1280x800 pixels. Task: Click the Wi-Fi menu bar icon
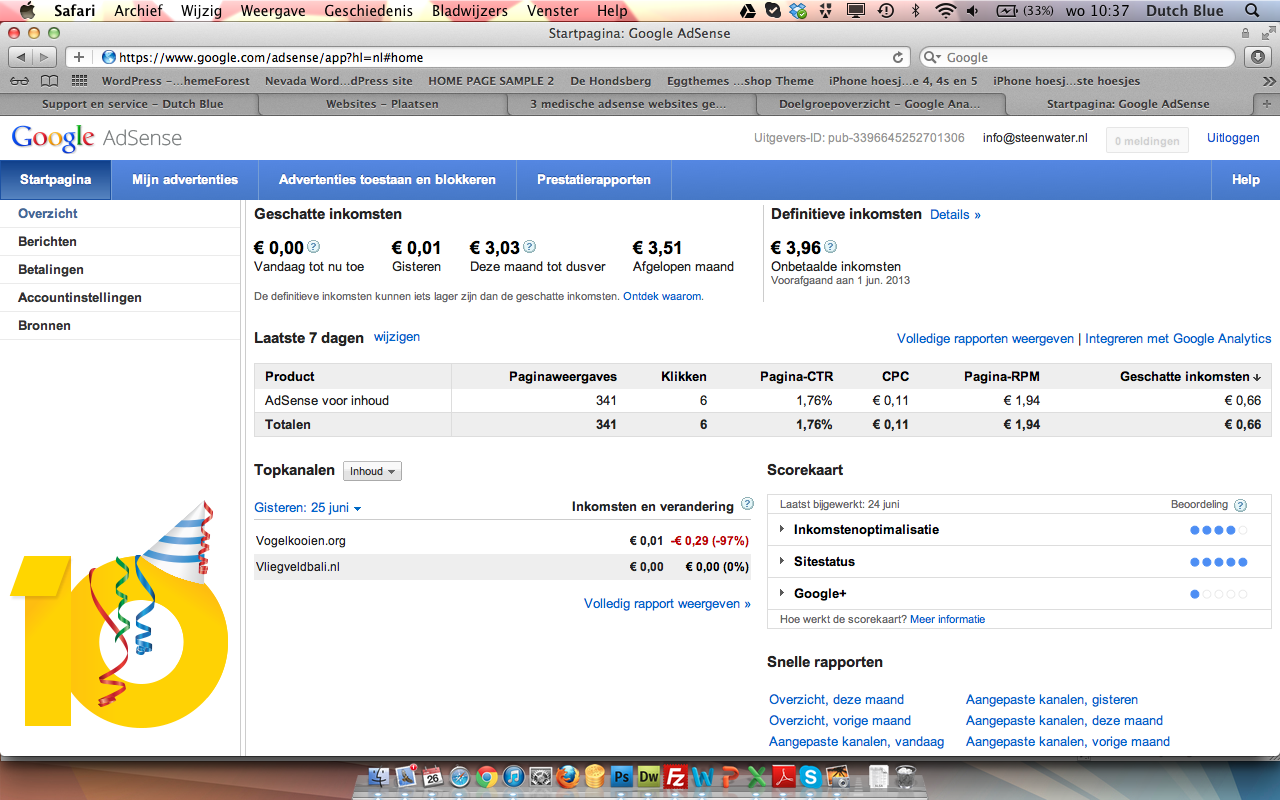click(946, 11)
